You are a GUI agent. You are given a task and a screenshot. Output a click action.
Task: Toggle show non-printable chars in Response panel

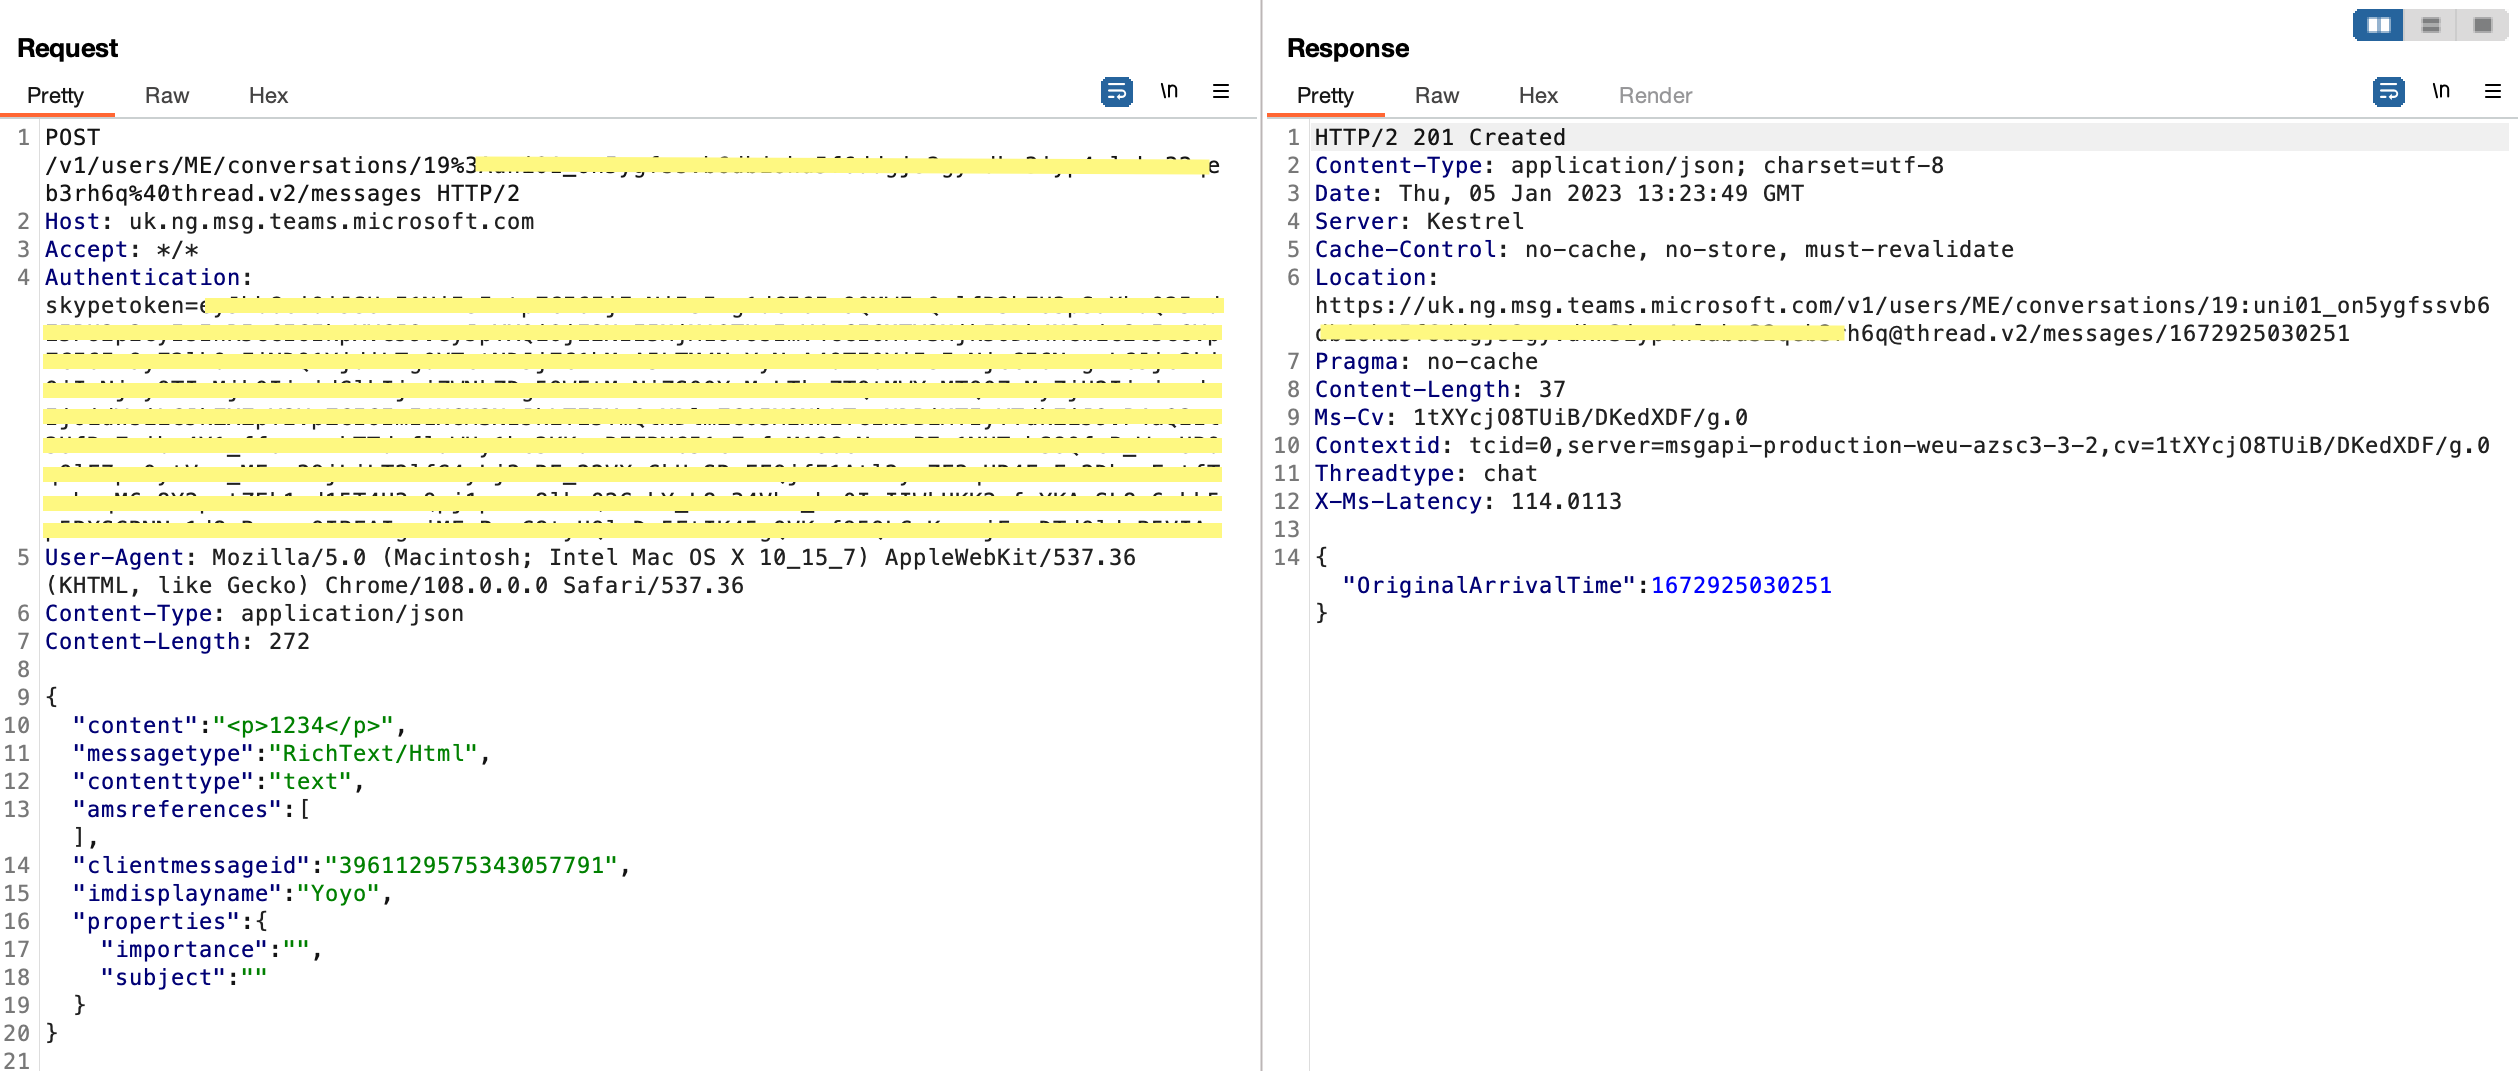pos(2441,91)
